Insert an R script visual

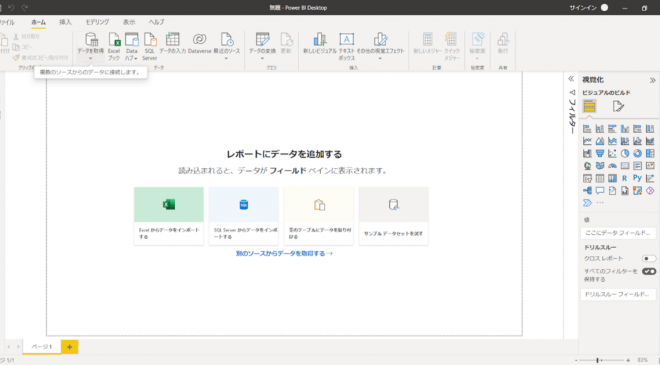coord(625,178)
